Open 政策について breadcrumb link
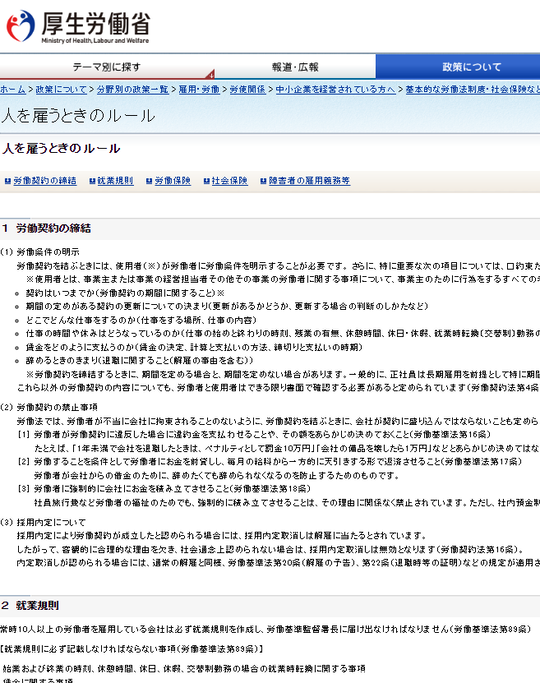Screen dimensions: 540x683 (61, 89)
